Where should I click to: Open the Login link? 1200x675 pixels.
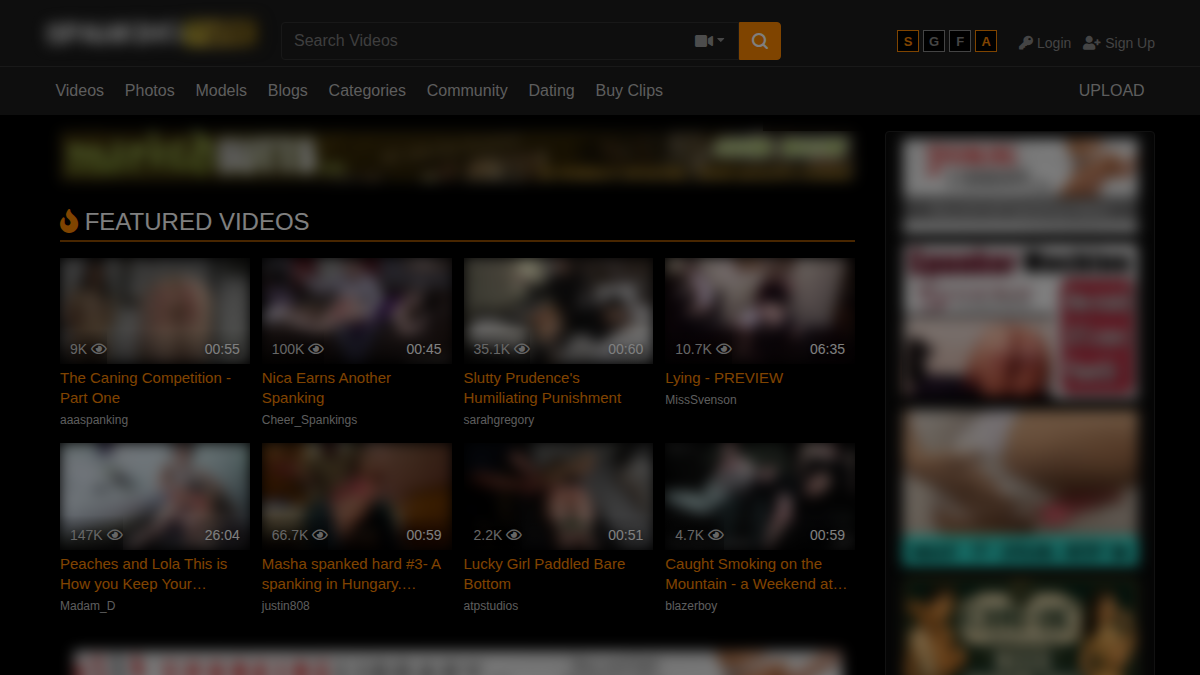1054,43
